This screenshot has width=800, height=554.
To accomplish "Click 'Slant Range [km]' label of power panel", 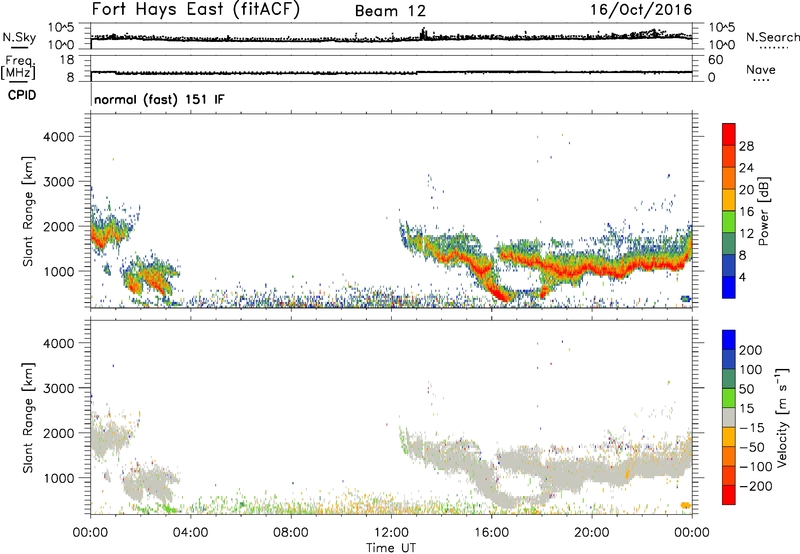I will click(28, 211).
